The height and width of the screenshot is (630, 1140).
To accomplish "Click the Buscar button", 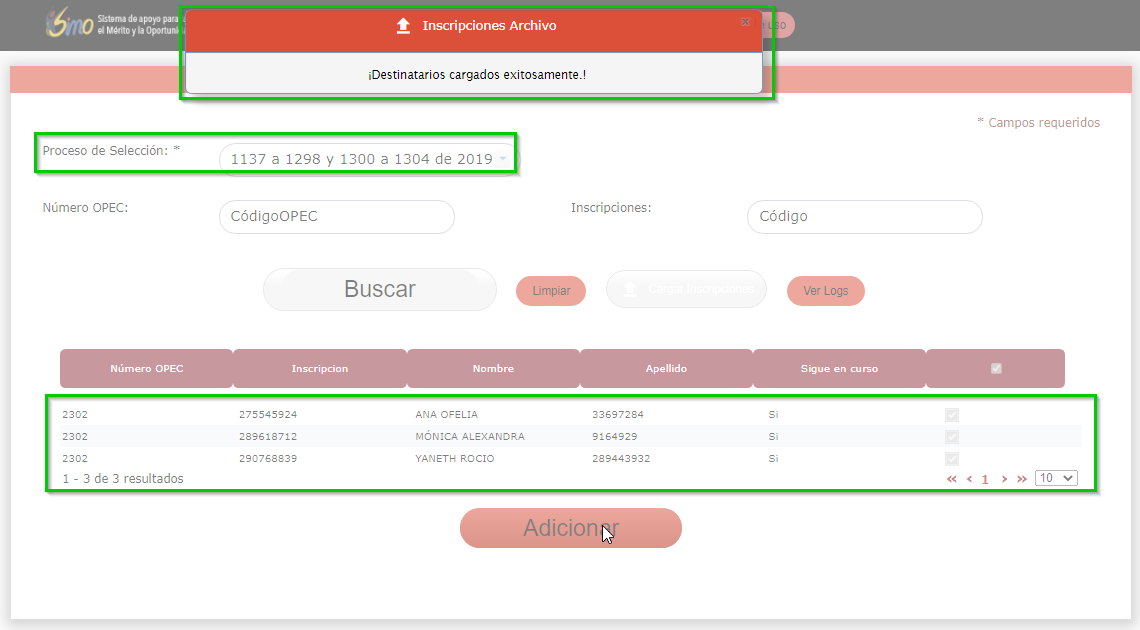I will click(380, 290).
